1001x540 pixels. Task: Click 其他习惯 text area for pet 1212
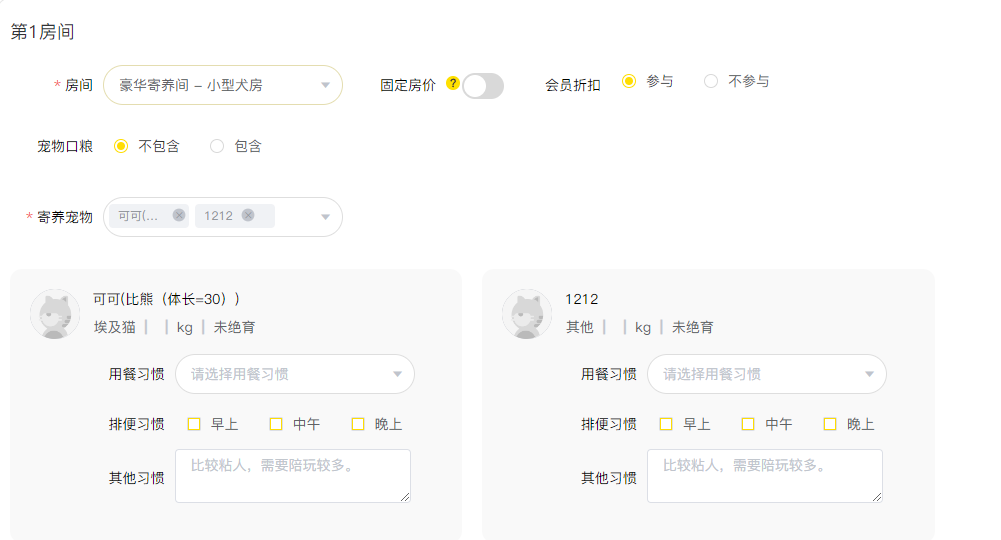point(765,476)
